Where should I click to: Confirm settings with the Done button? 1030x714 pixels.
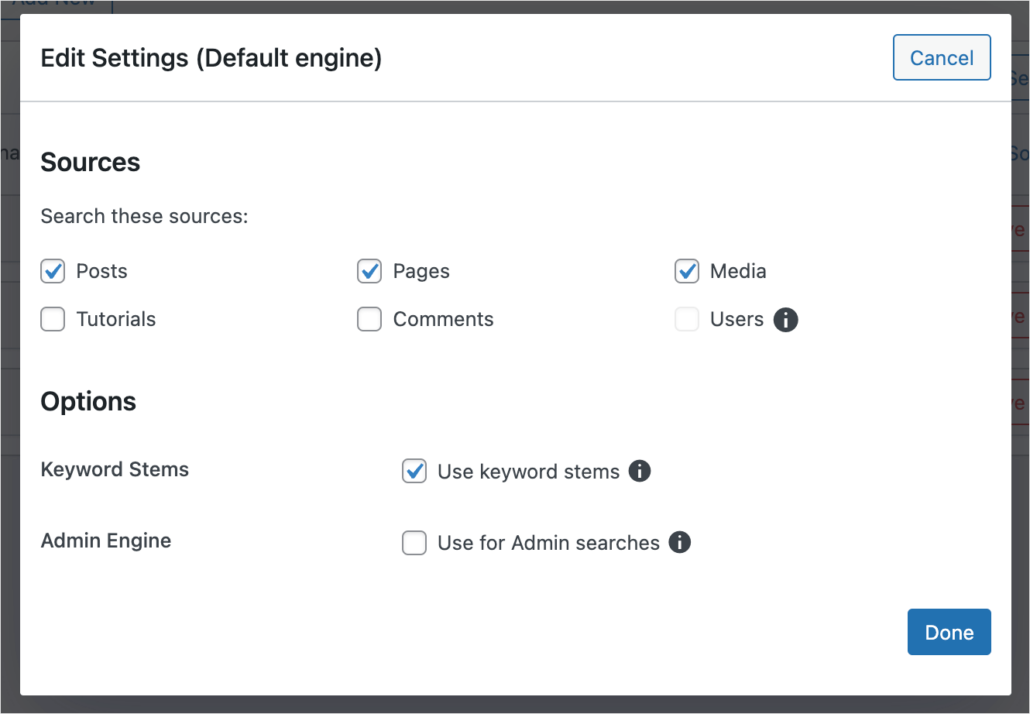pos(948,632)
